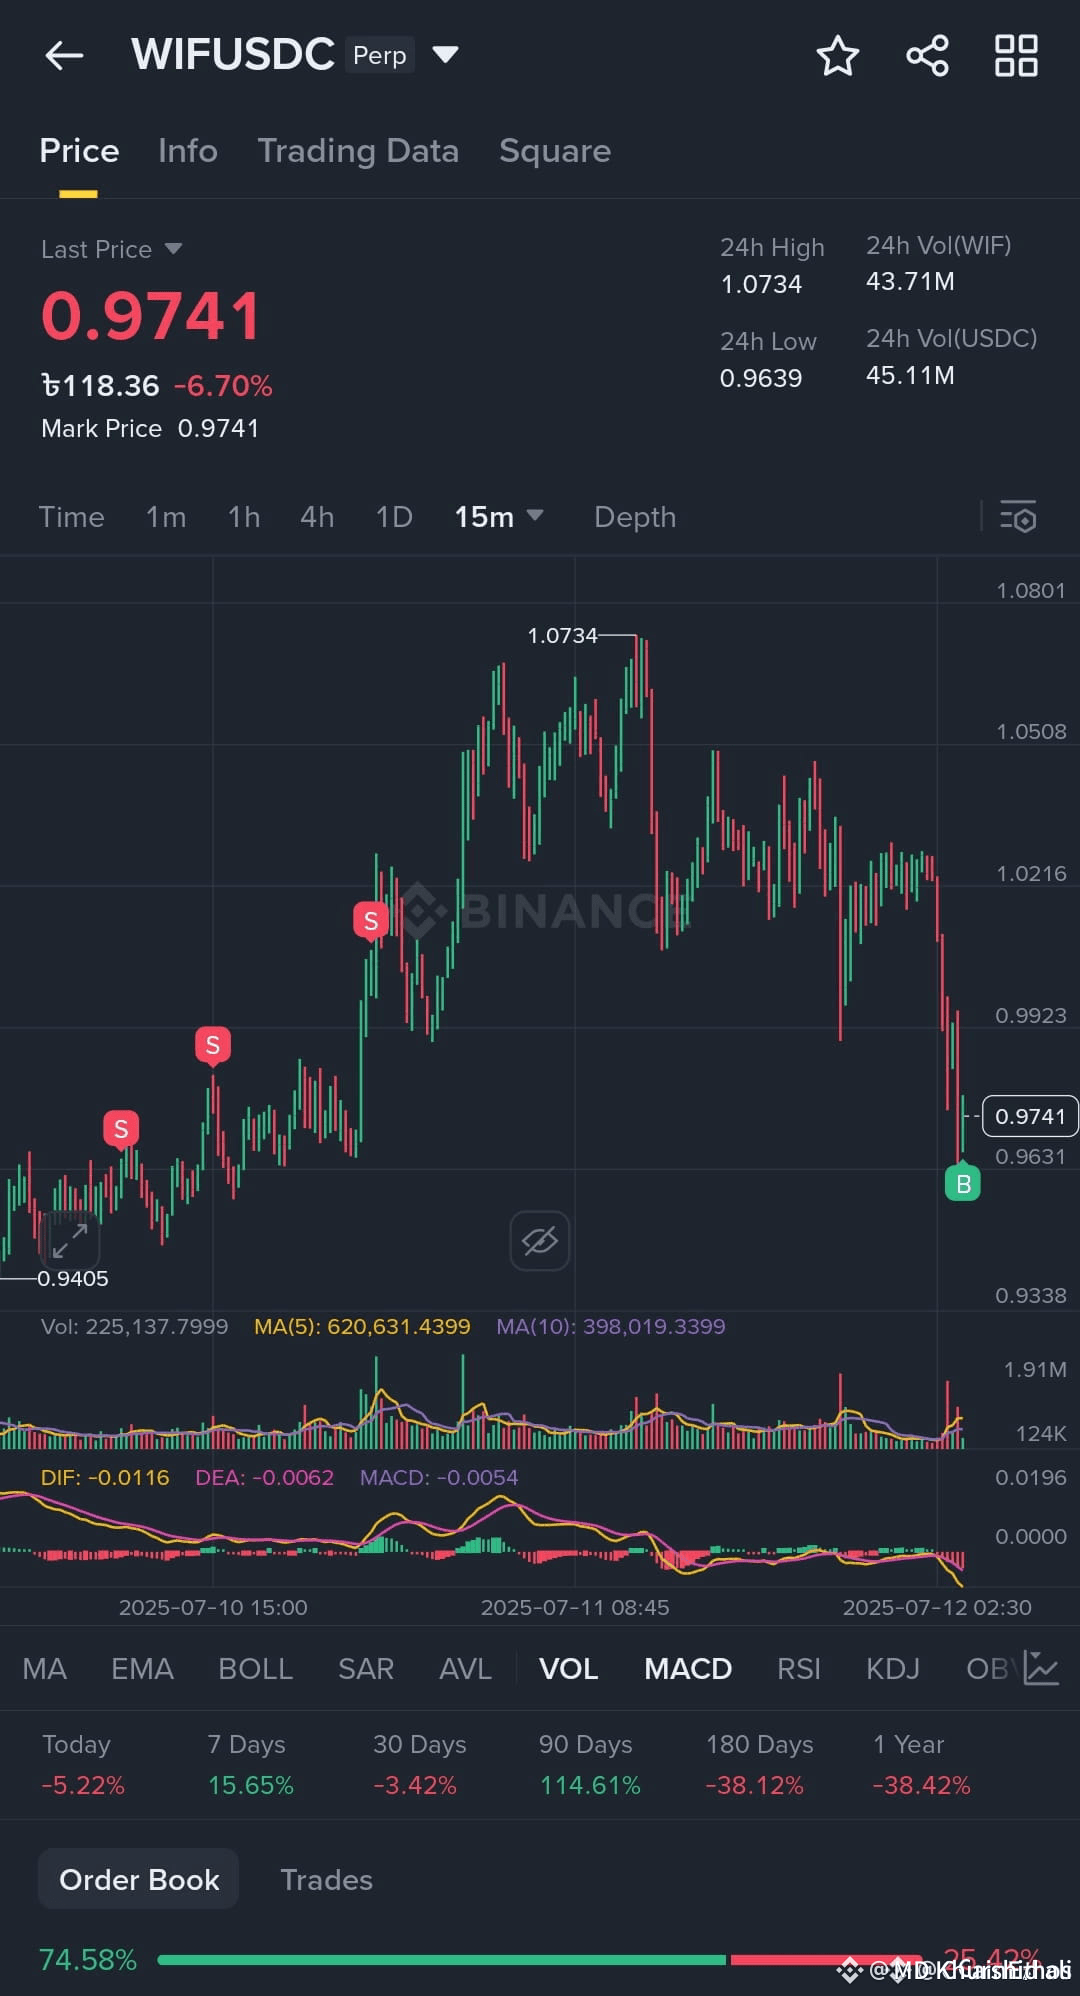Click the DIF -0.0116 readout
The image size is (1080, 1996).
click(105, 1477)
